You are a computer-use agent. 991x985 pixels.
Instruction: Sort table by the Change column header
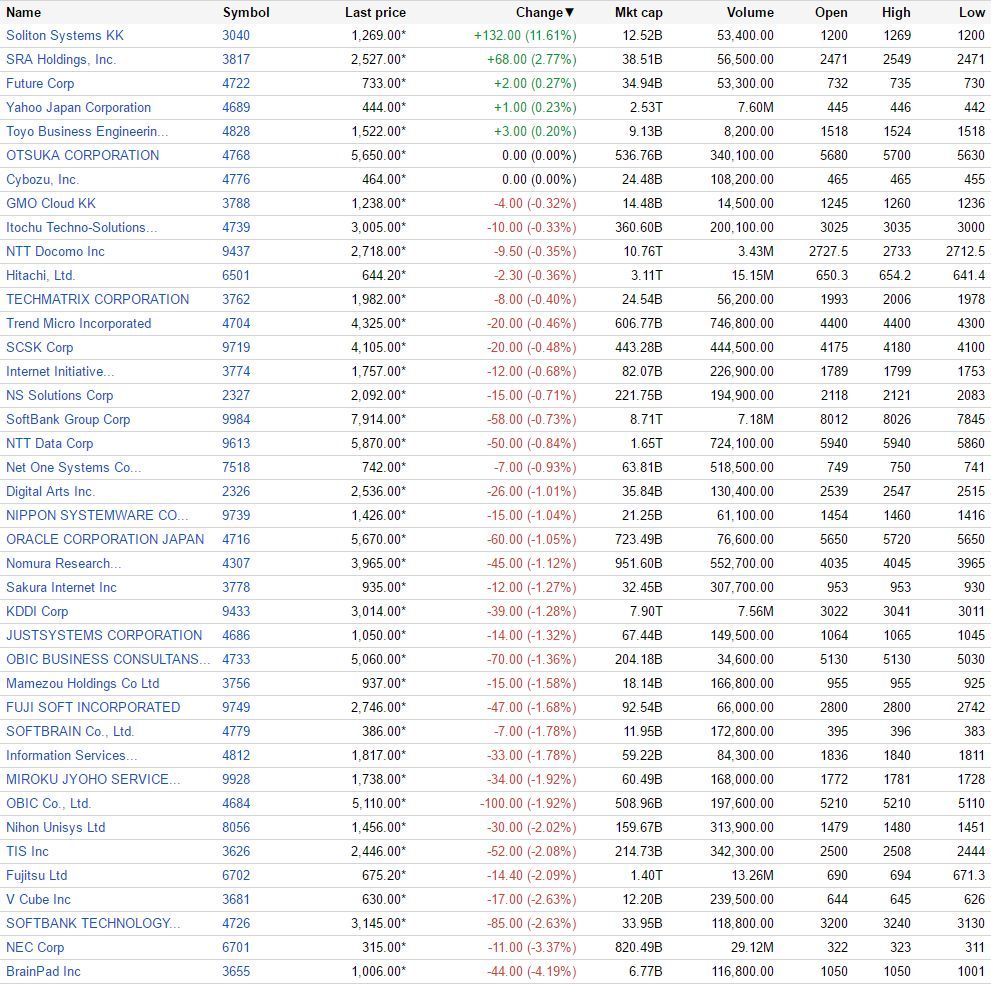pyautogui.click(x=544, y=13)
